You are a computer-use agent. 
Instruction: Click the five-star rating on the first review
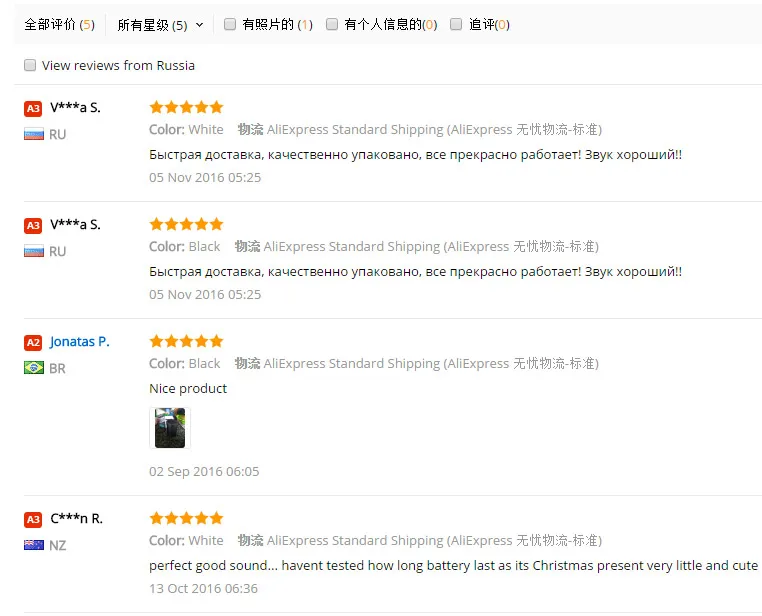[x=186, y=107]
